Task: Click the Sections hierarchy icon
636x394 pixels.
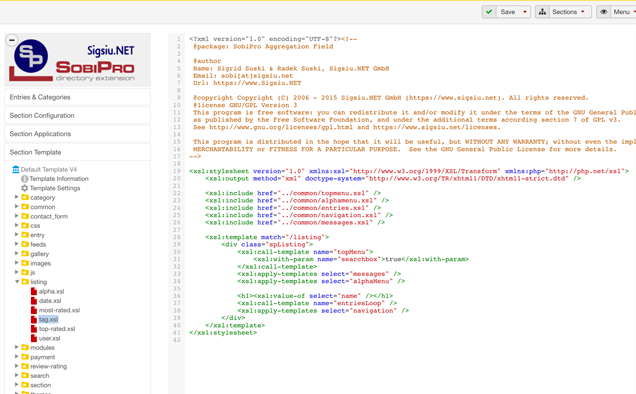Action: [x=542, y=12]
